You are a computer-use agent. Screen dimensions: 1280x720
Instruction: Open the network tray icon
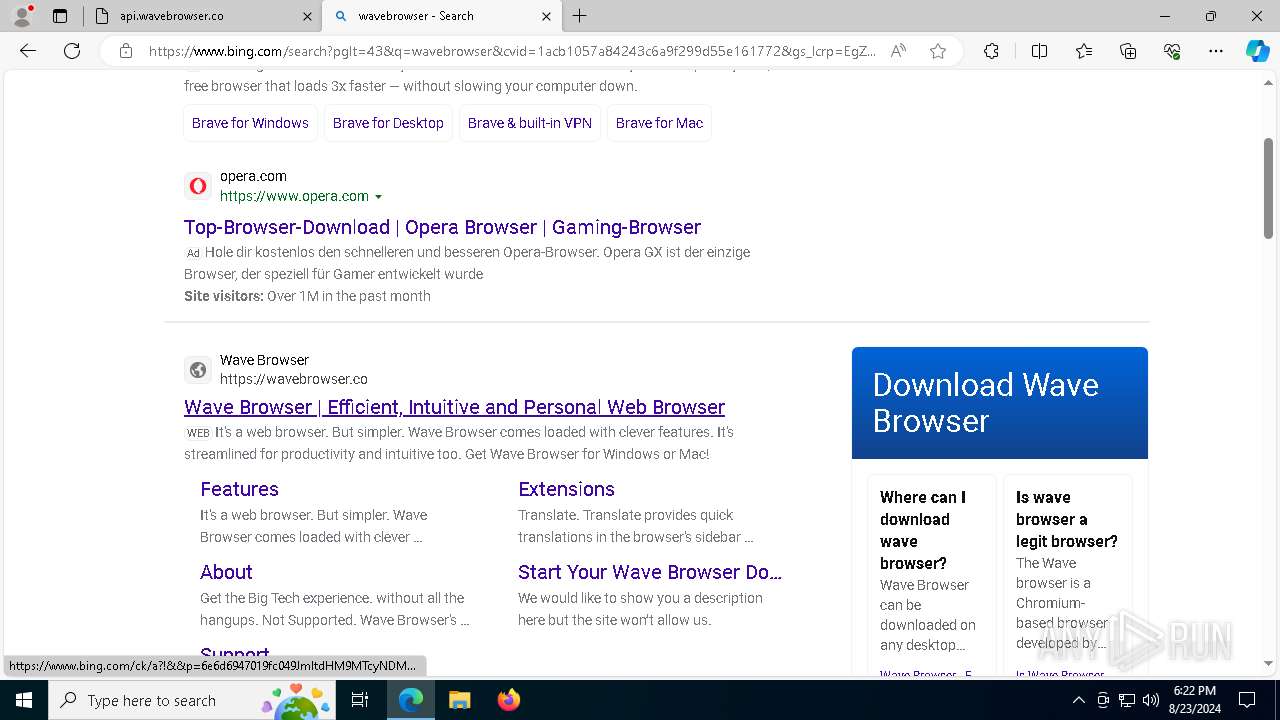tap(1127, 700)
